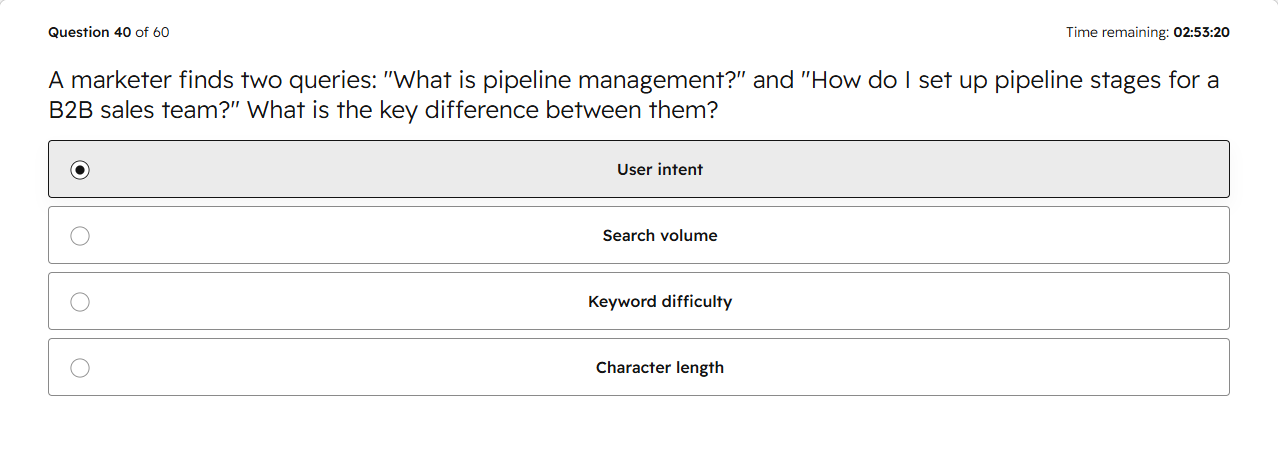Choose the Keyword difficulty radio button
The image size is (1278, 466).
[80, 302]
